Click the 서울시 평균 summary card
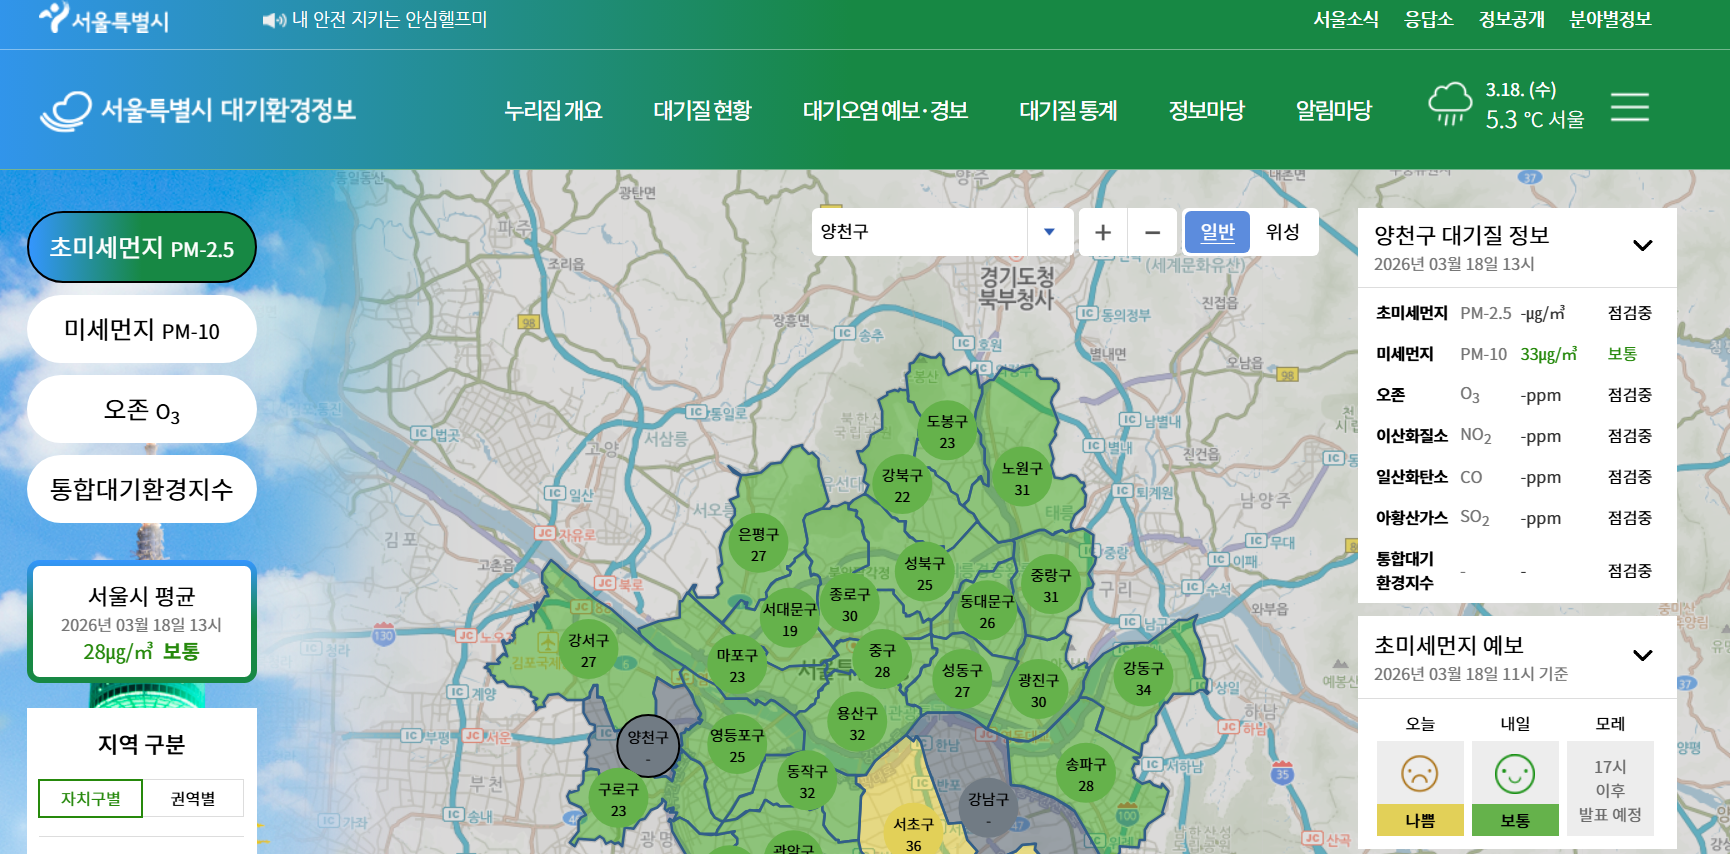 pos(142,622)
